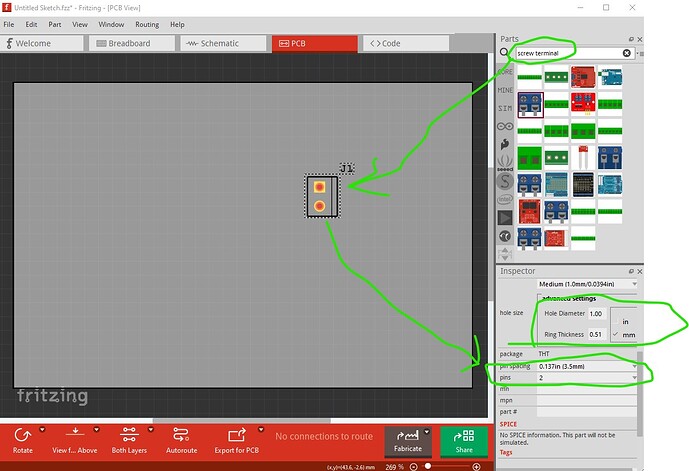
Task: Select the highlighted blue screw terminal part
Action: point(530,105)
